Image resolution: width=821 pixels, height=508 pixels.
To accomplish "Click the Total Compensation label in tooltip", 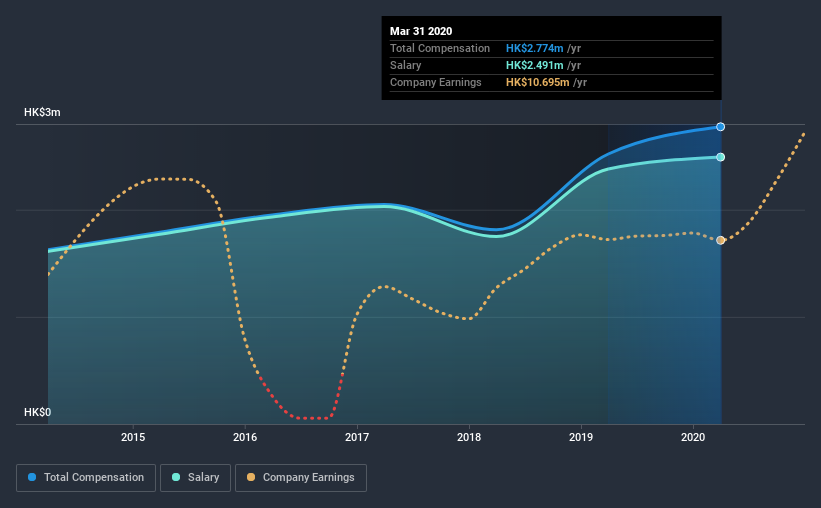I will coord(440,48).
